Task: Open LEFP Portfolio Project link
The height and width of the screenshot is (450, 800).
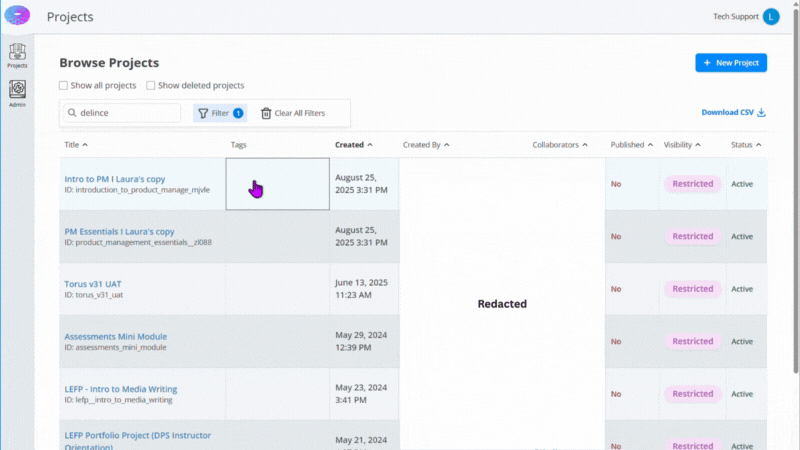Action: (x=137, y=440)
